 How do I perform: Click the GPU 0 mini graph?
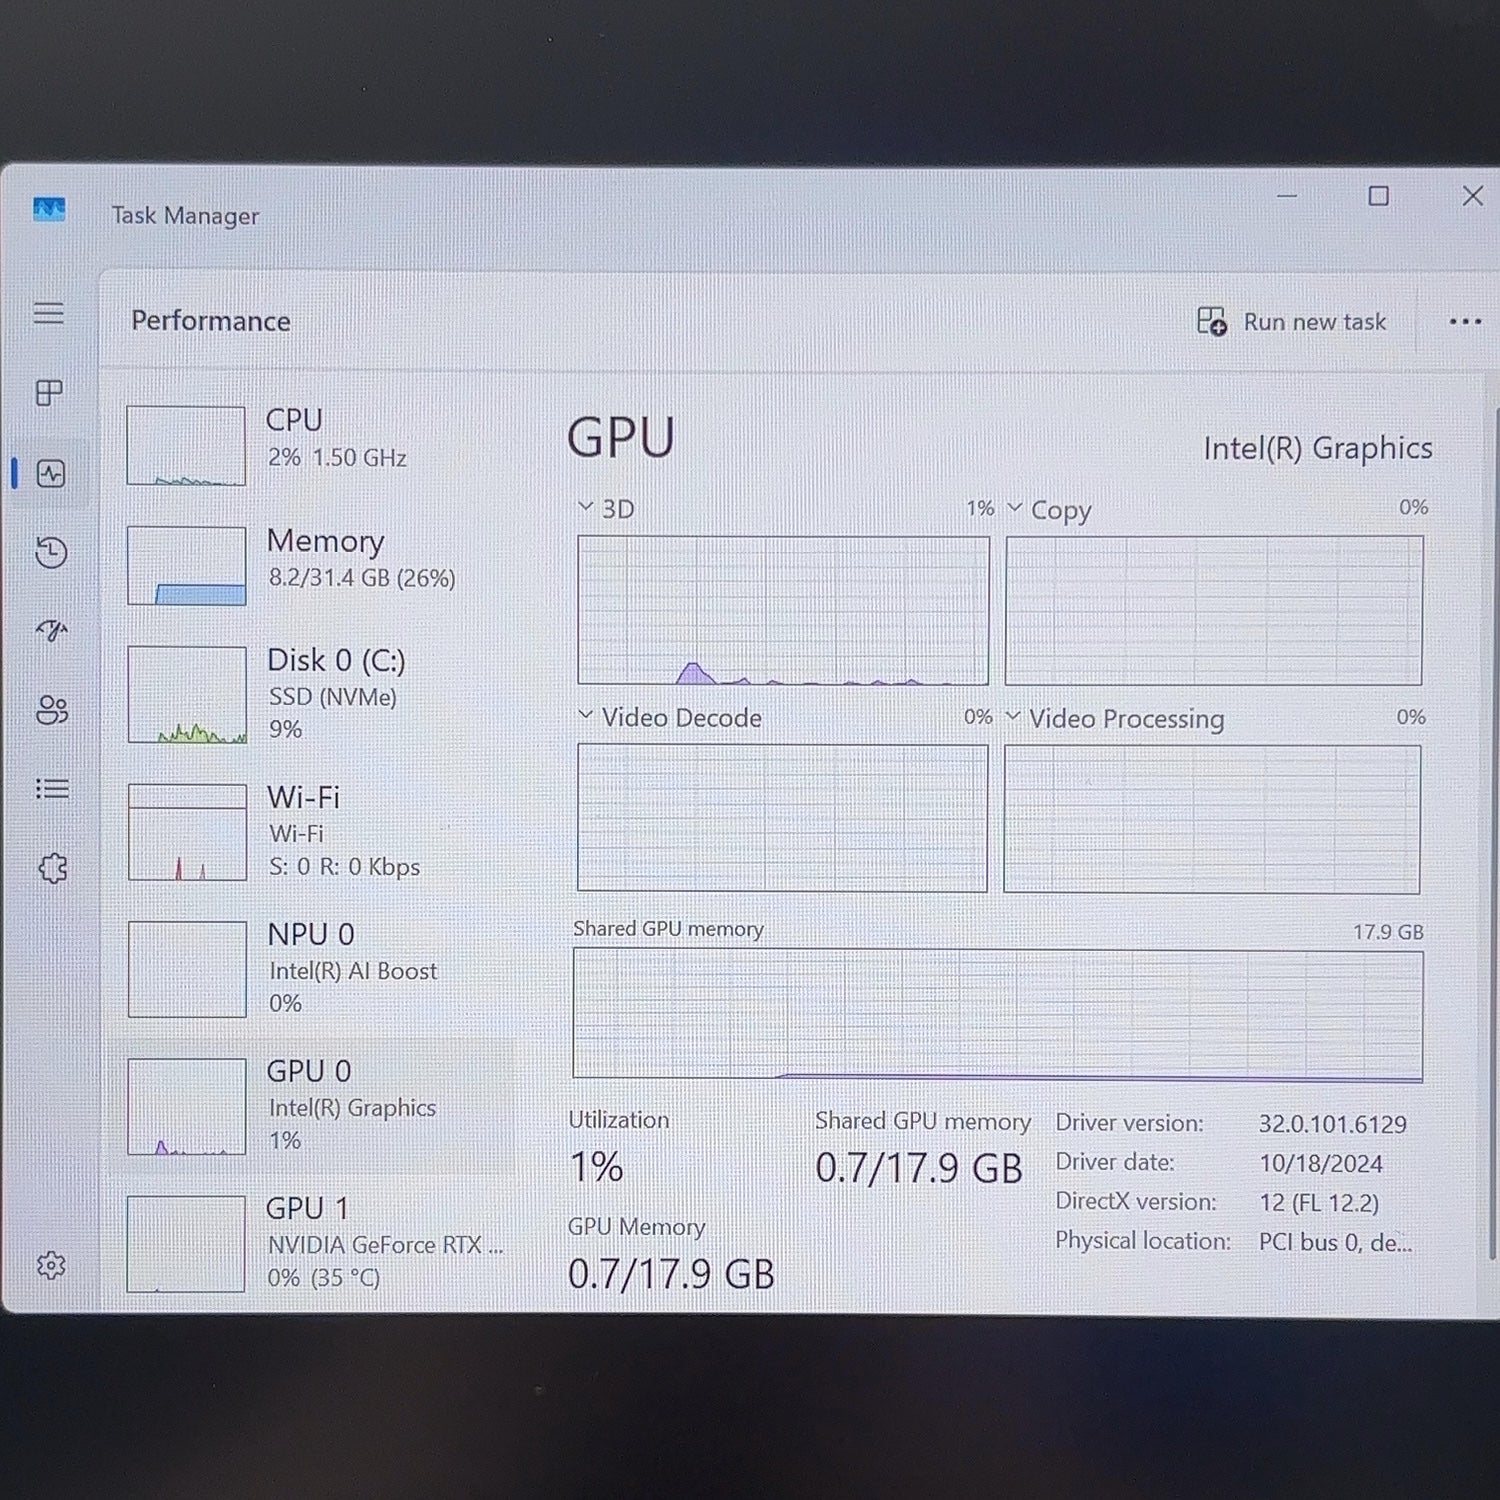187,1106
